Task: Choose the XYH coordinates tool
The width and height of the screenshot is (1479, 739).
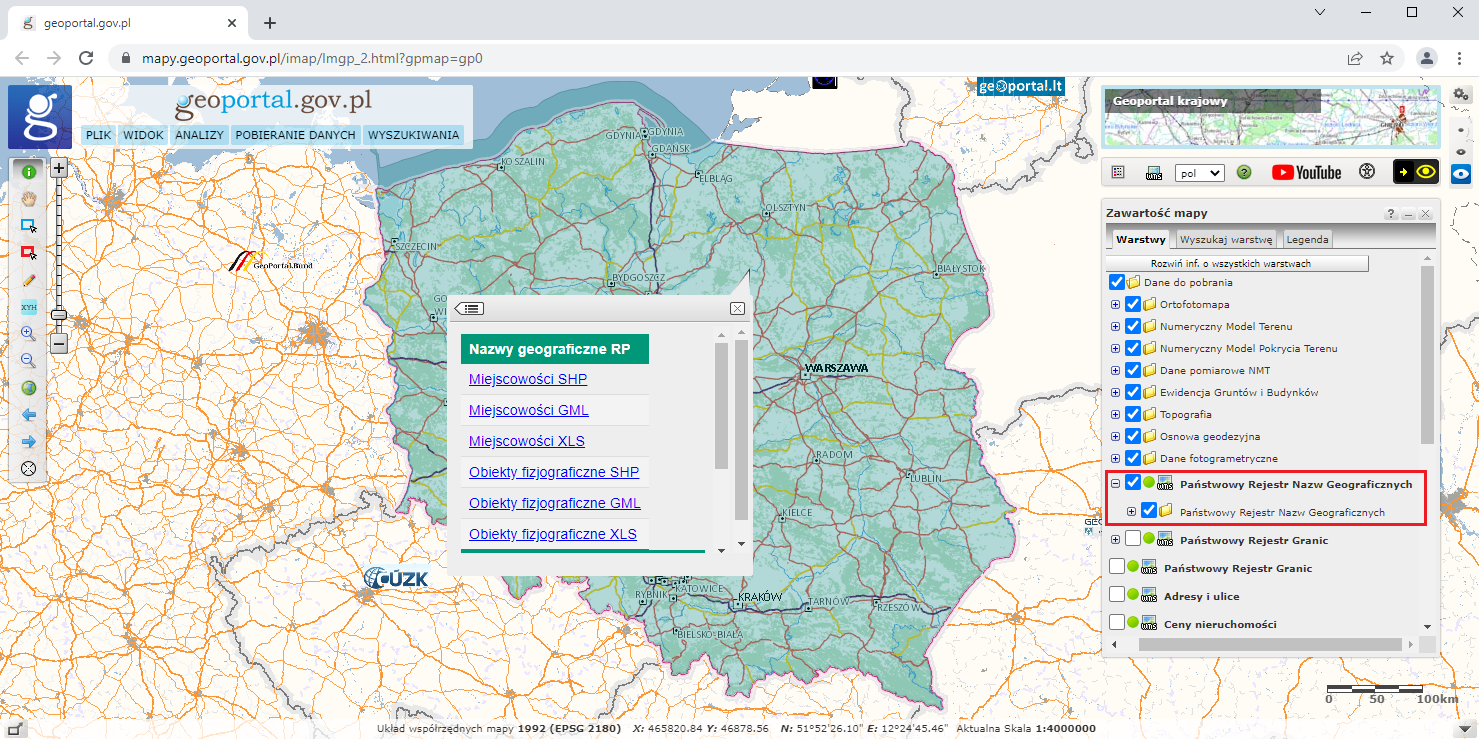Action: 29,308
